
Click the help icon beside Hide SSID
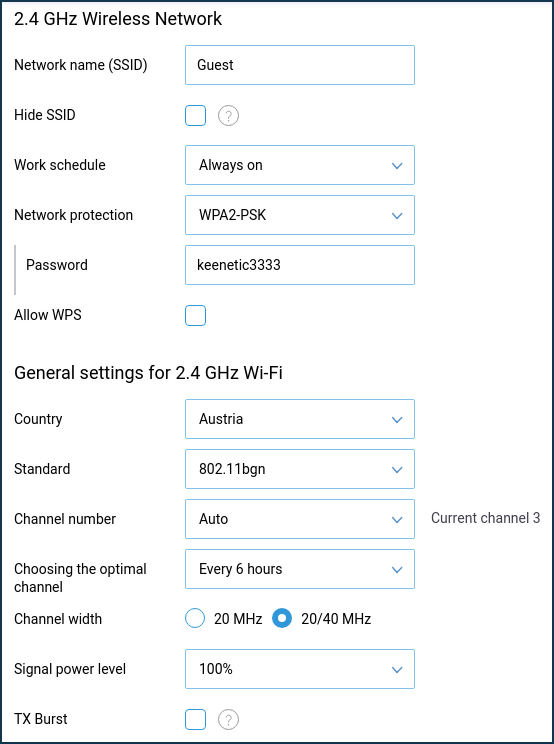click(x=228, y=115)
